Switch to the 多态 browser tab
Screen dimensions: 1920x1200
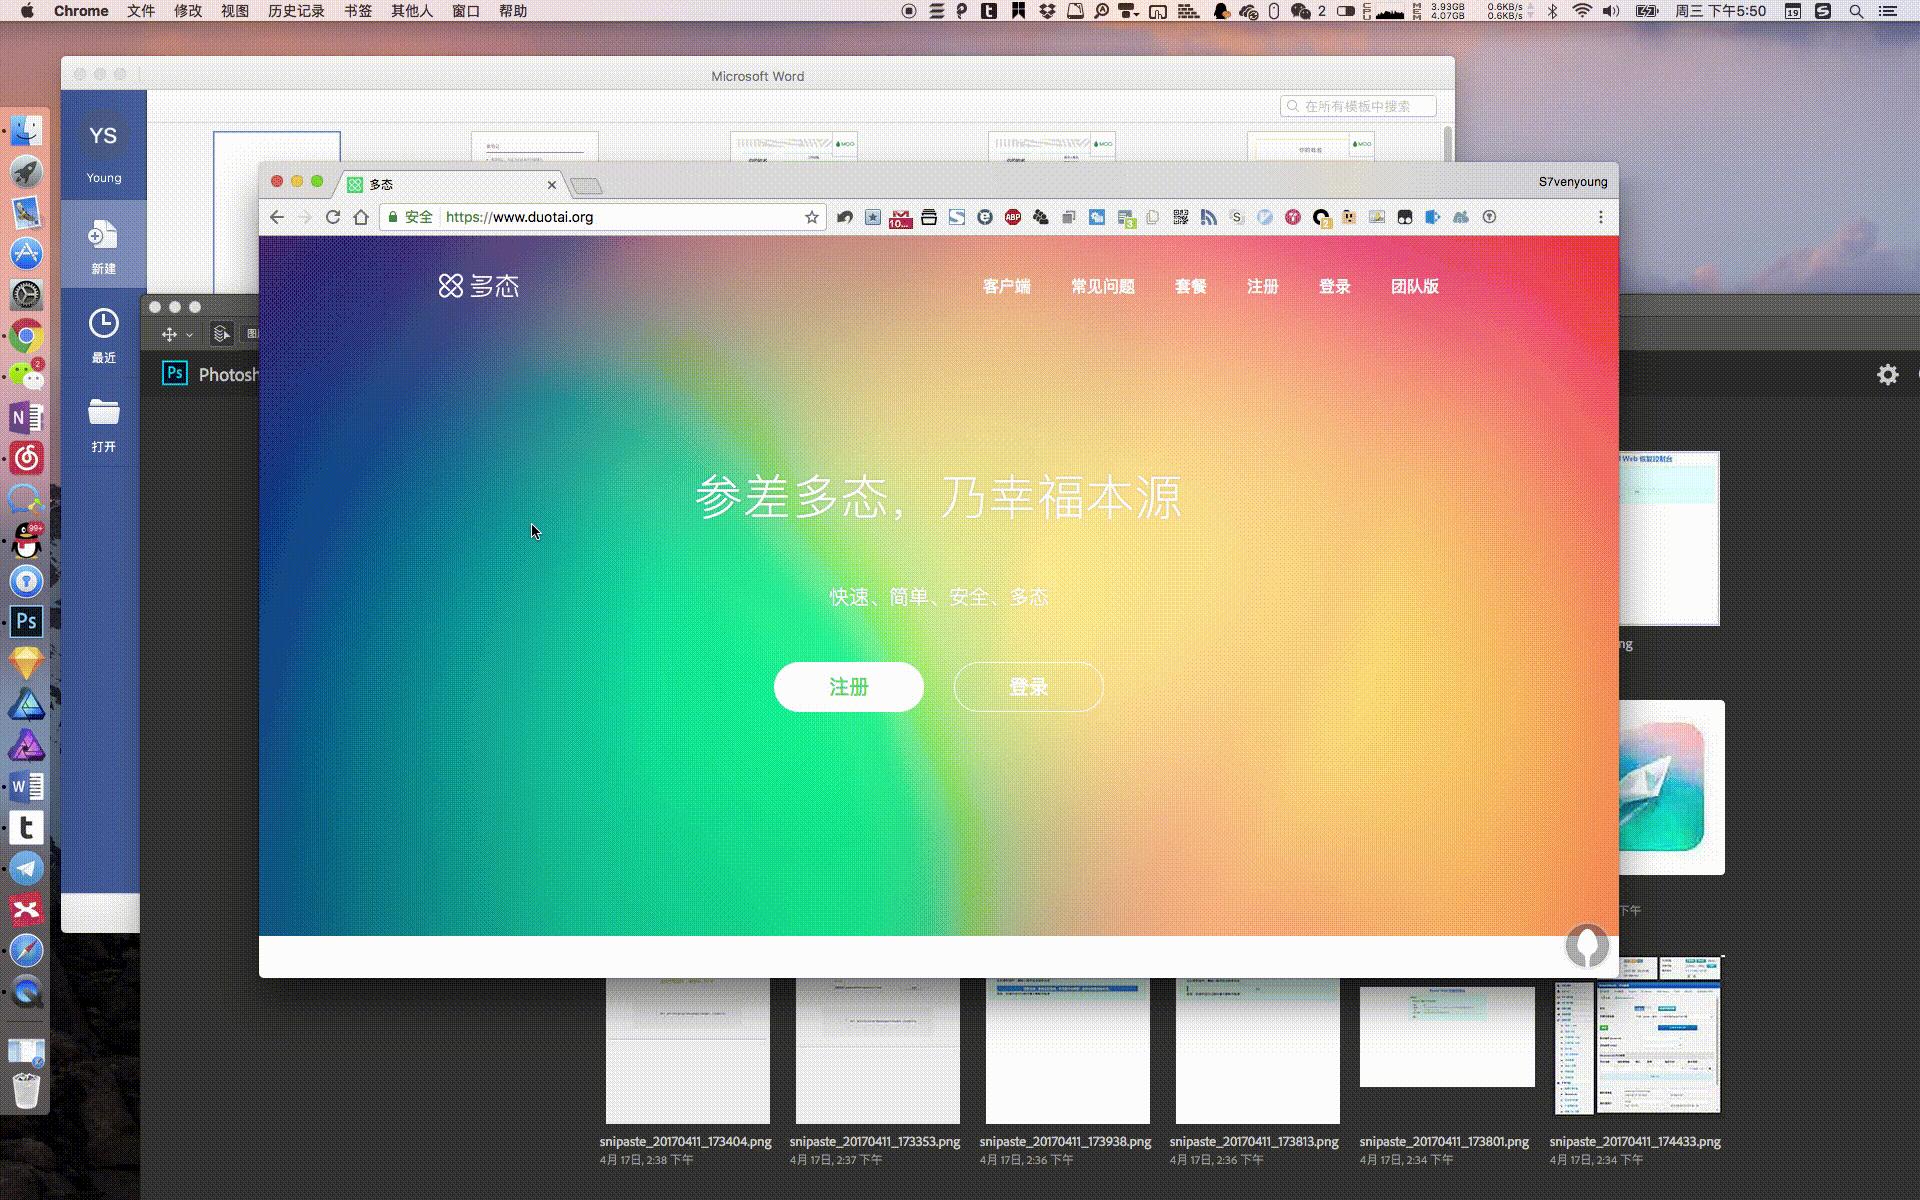(440, 184)
